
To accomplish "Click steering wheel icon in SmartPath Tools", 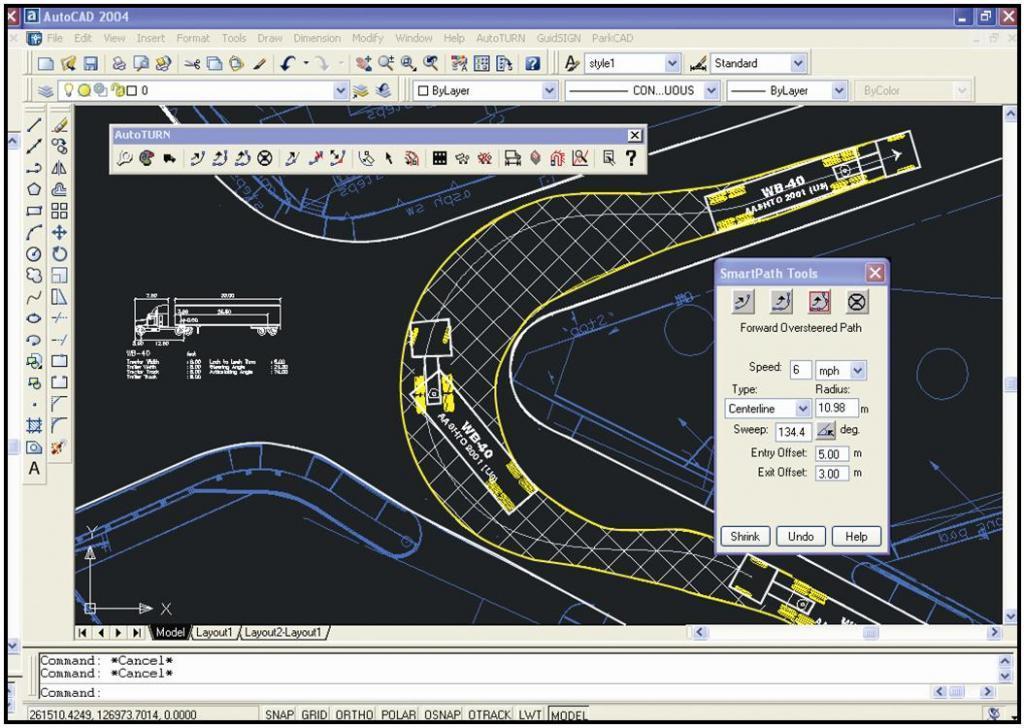I will point(857,301).
